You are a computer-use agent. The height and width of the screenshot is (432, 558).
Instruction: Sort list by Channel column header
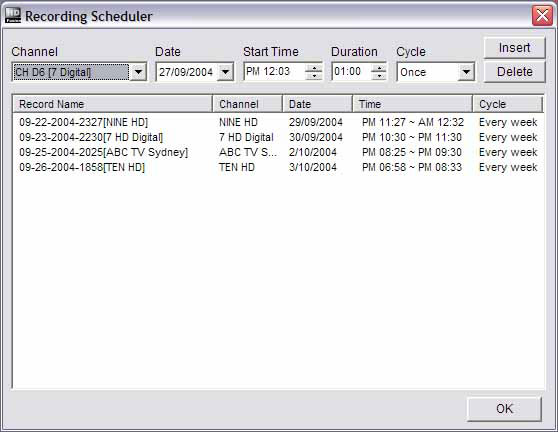click(x=247, y=104)
